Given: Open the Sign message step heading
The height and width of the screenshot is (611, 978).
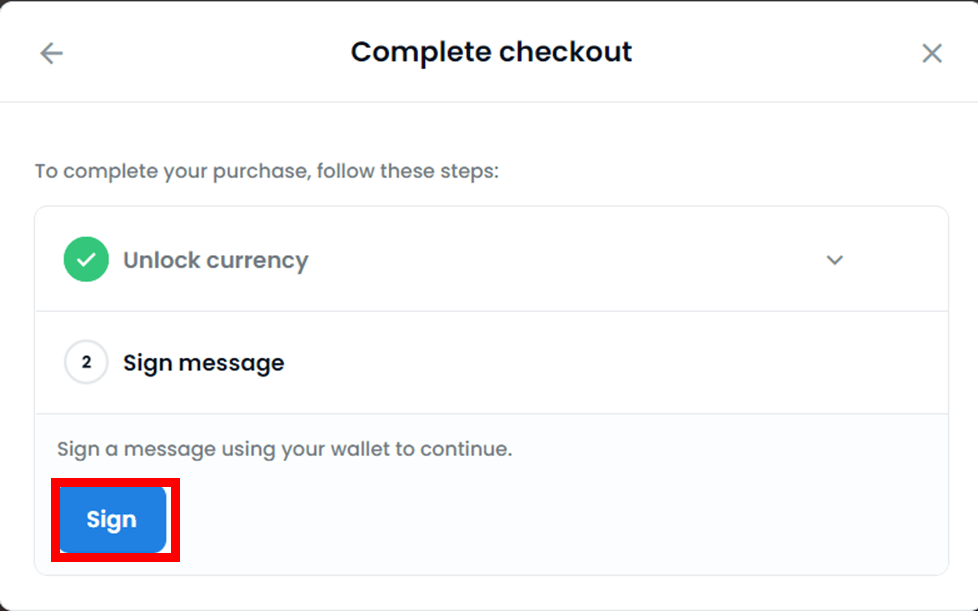Looking at the screenshot, I should [x=203, y=363].
